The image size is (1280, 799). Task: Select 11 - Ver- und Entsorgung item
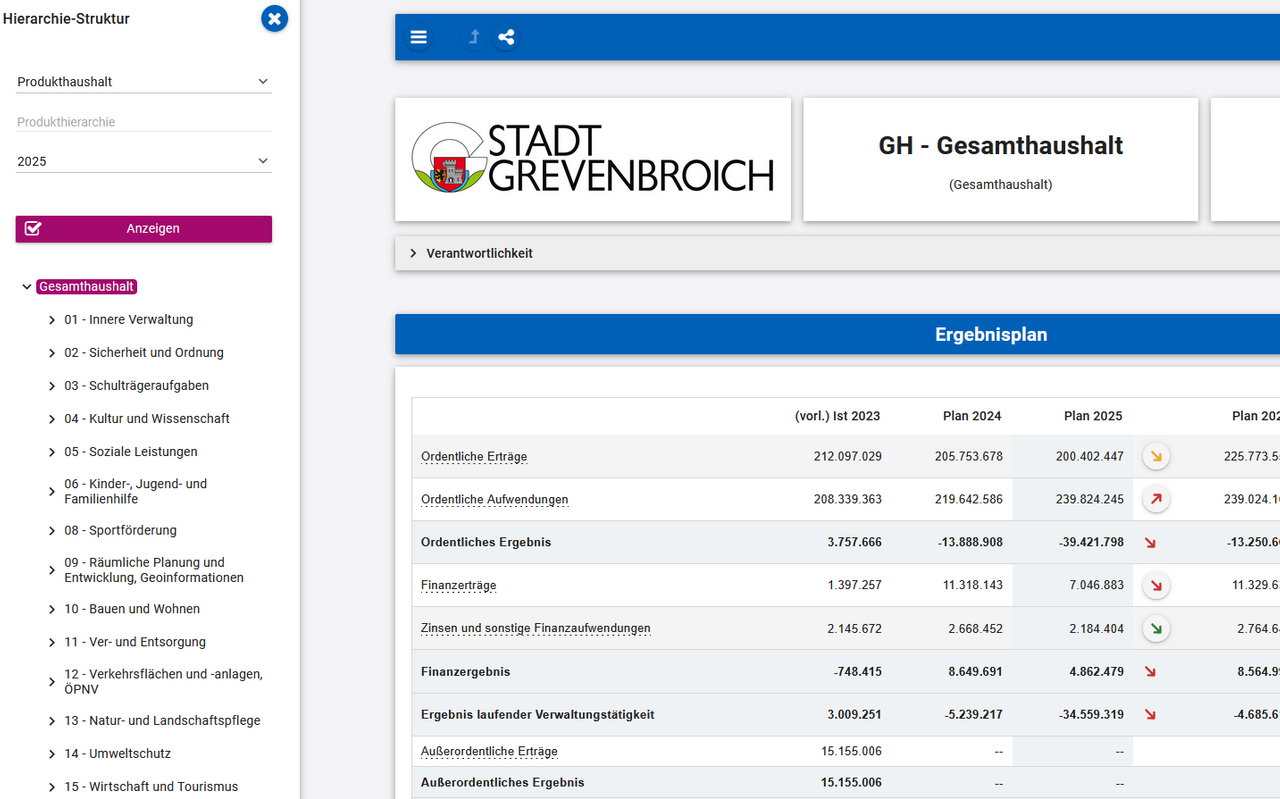[135, 642]
